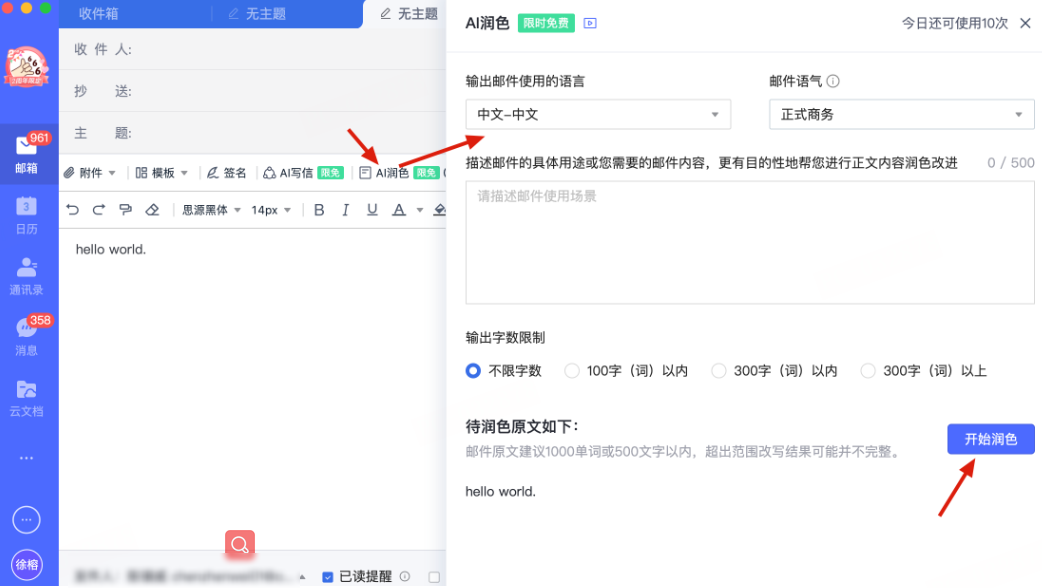The width and height of the screenshot is (1042, 588).
Task: Redo the edit in editor toolbar
Action: click(99, 210)
